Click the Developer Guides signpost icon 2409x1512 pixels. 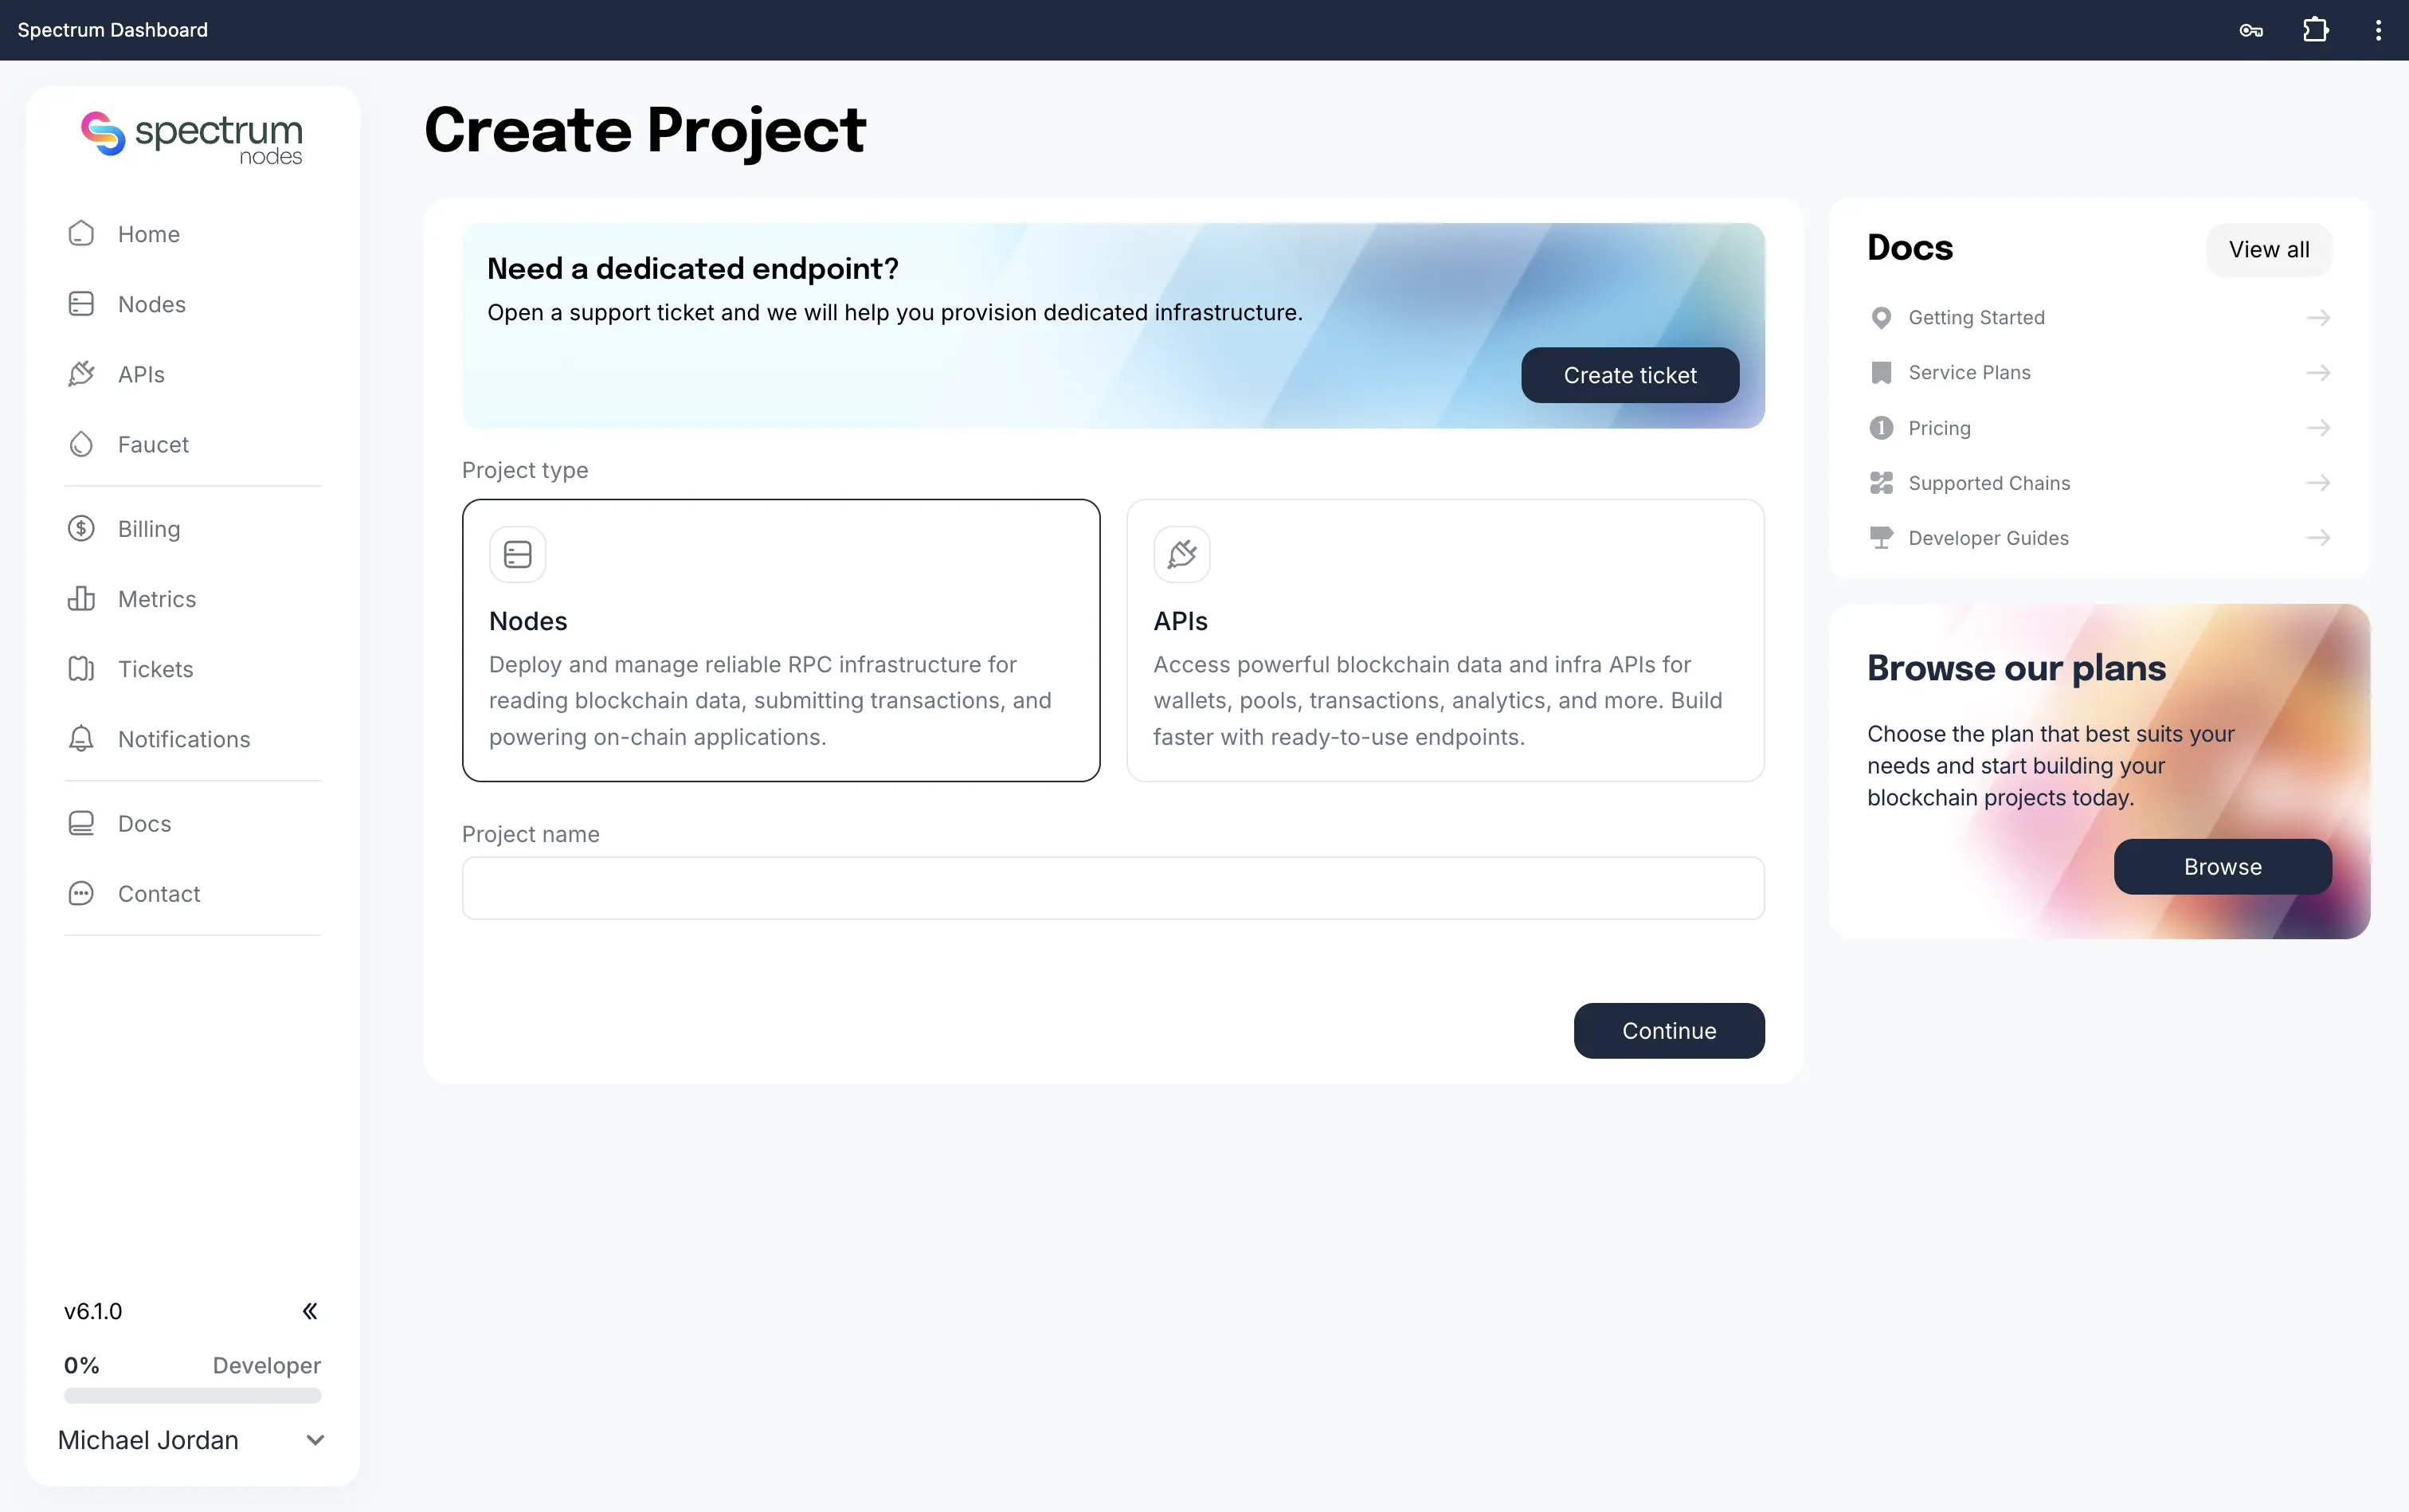click(x=1881, y=538)
